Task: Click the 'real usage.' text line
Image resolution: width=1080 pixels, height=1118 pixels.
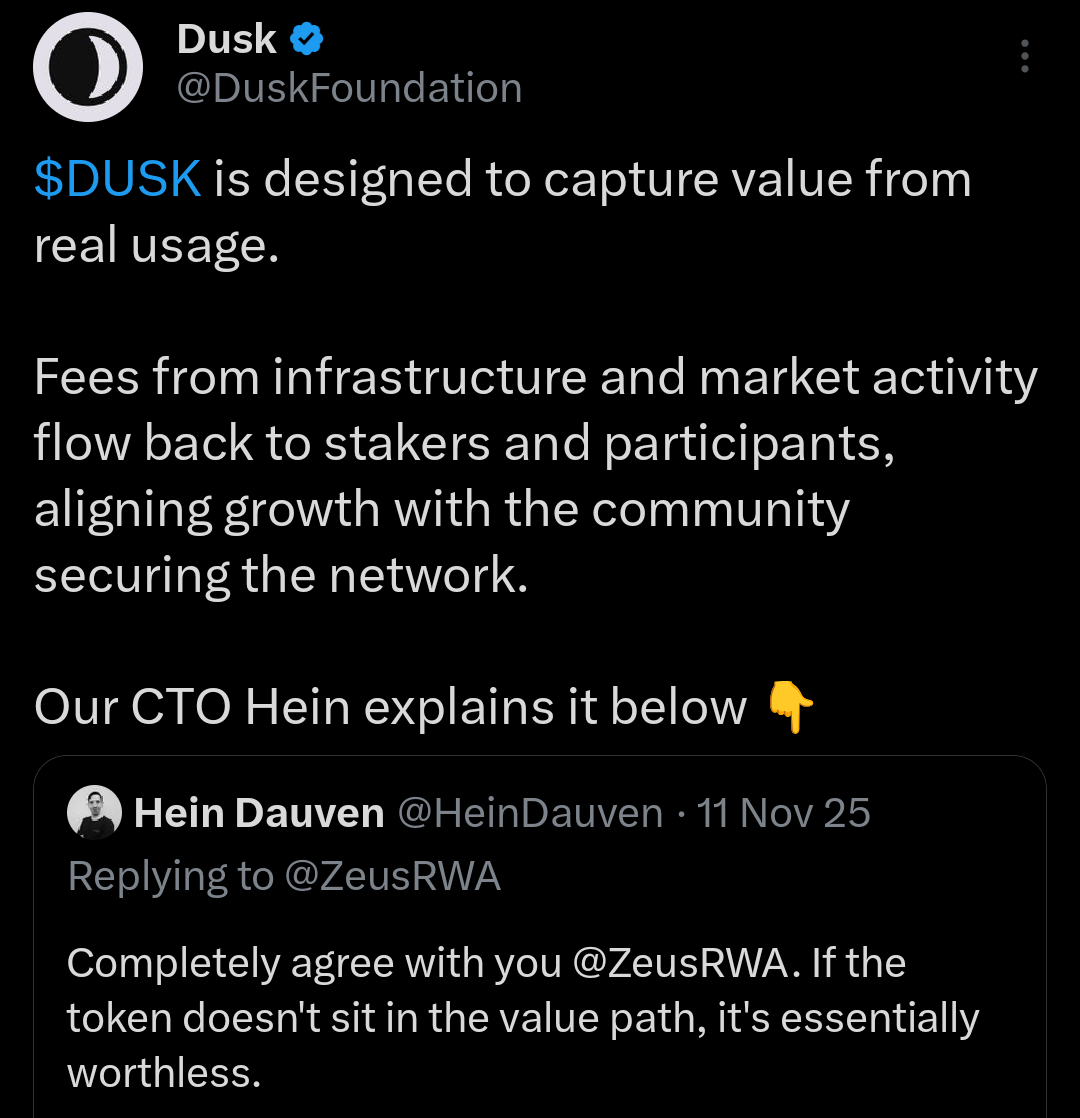Action: click(155, 246)
